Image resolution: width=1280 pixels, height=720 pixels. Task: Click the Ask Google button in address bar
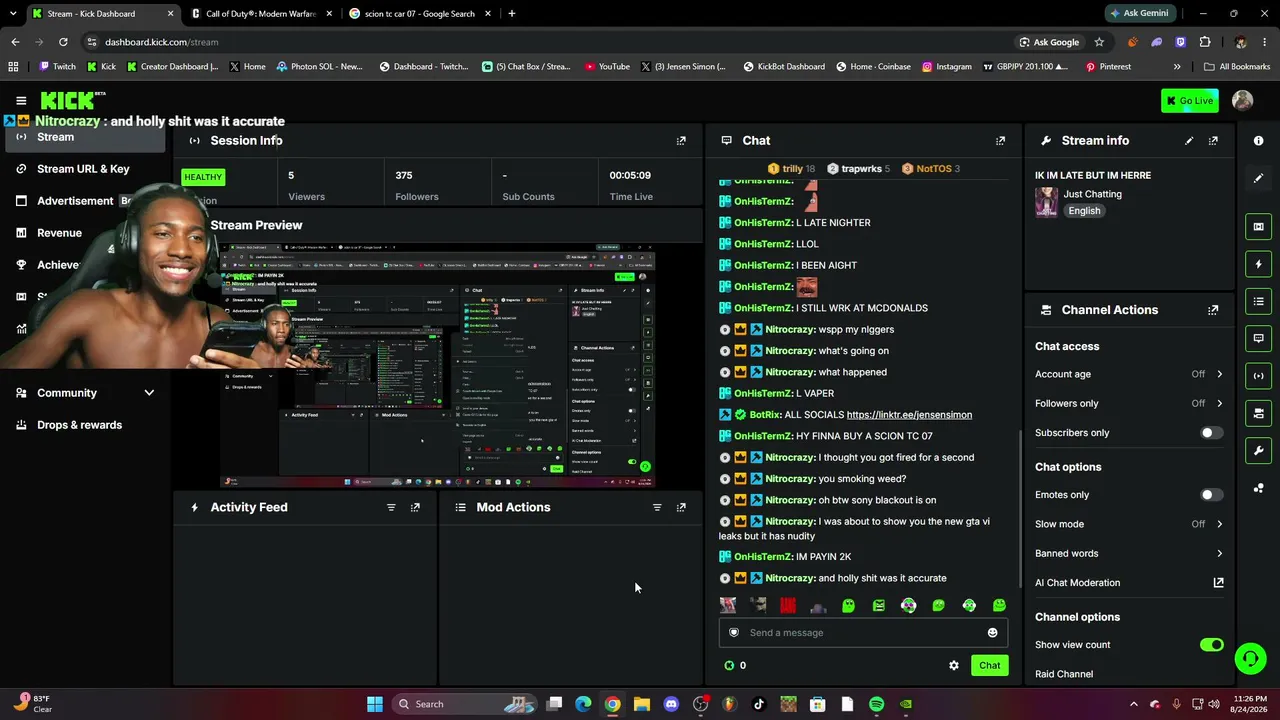coord(1049,42)
